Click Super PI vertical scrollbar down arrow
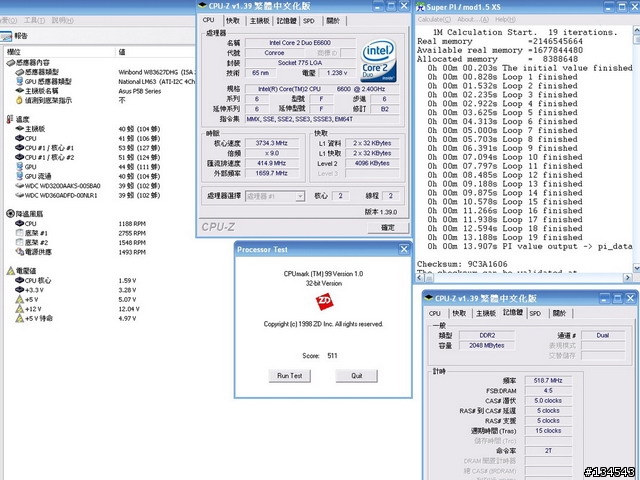Image resolution: width=640 pixels, height=480 pixels. (x=636, y=268)
